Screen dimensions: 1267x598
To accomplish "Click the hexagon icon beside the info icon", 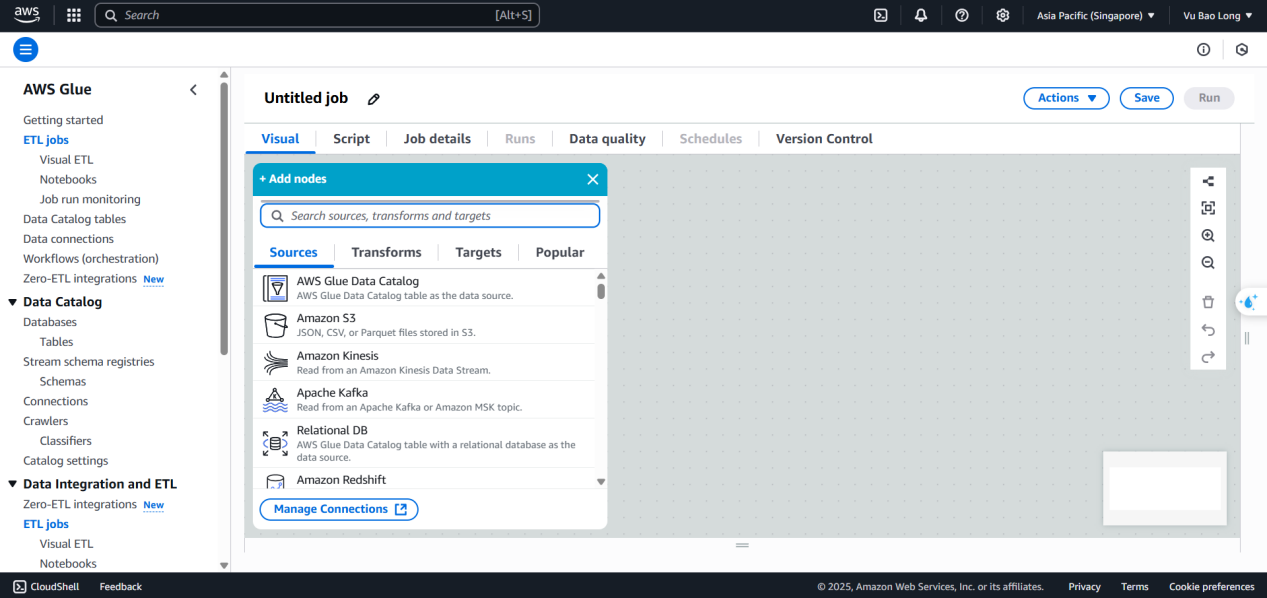I will [x=1242, y=49].
